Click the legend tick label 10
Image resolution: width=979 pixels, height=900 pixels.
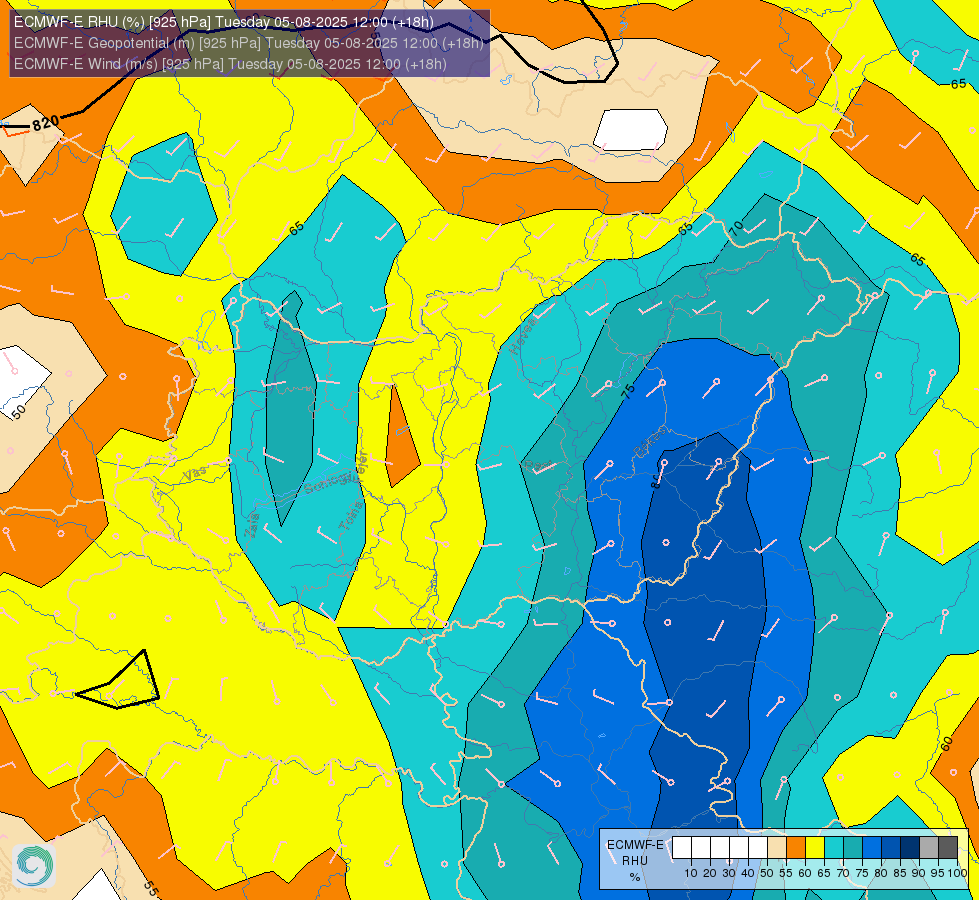click(x=691, y=873)
